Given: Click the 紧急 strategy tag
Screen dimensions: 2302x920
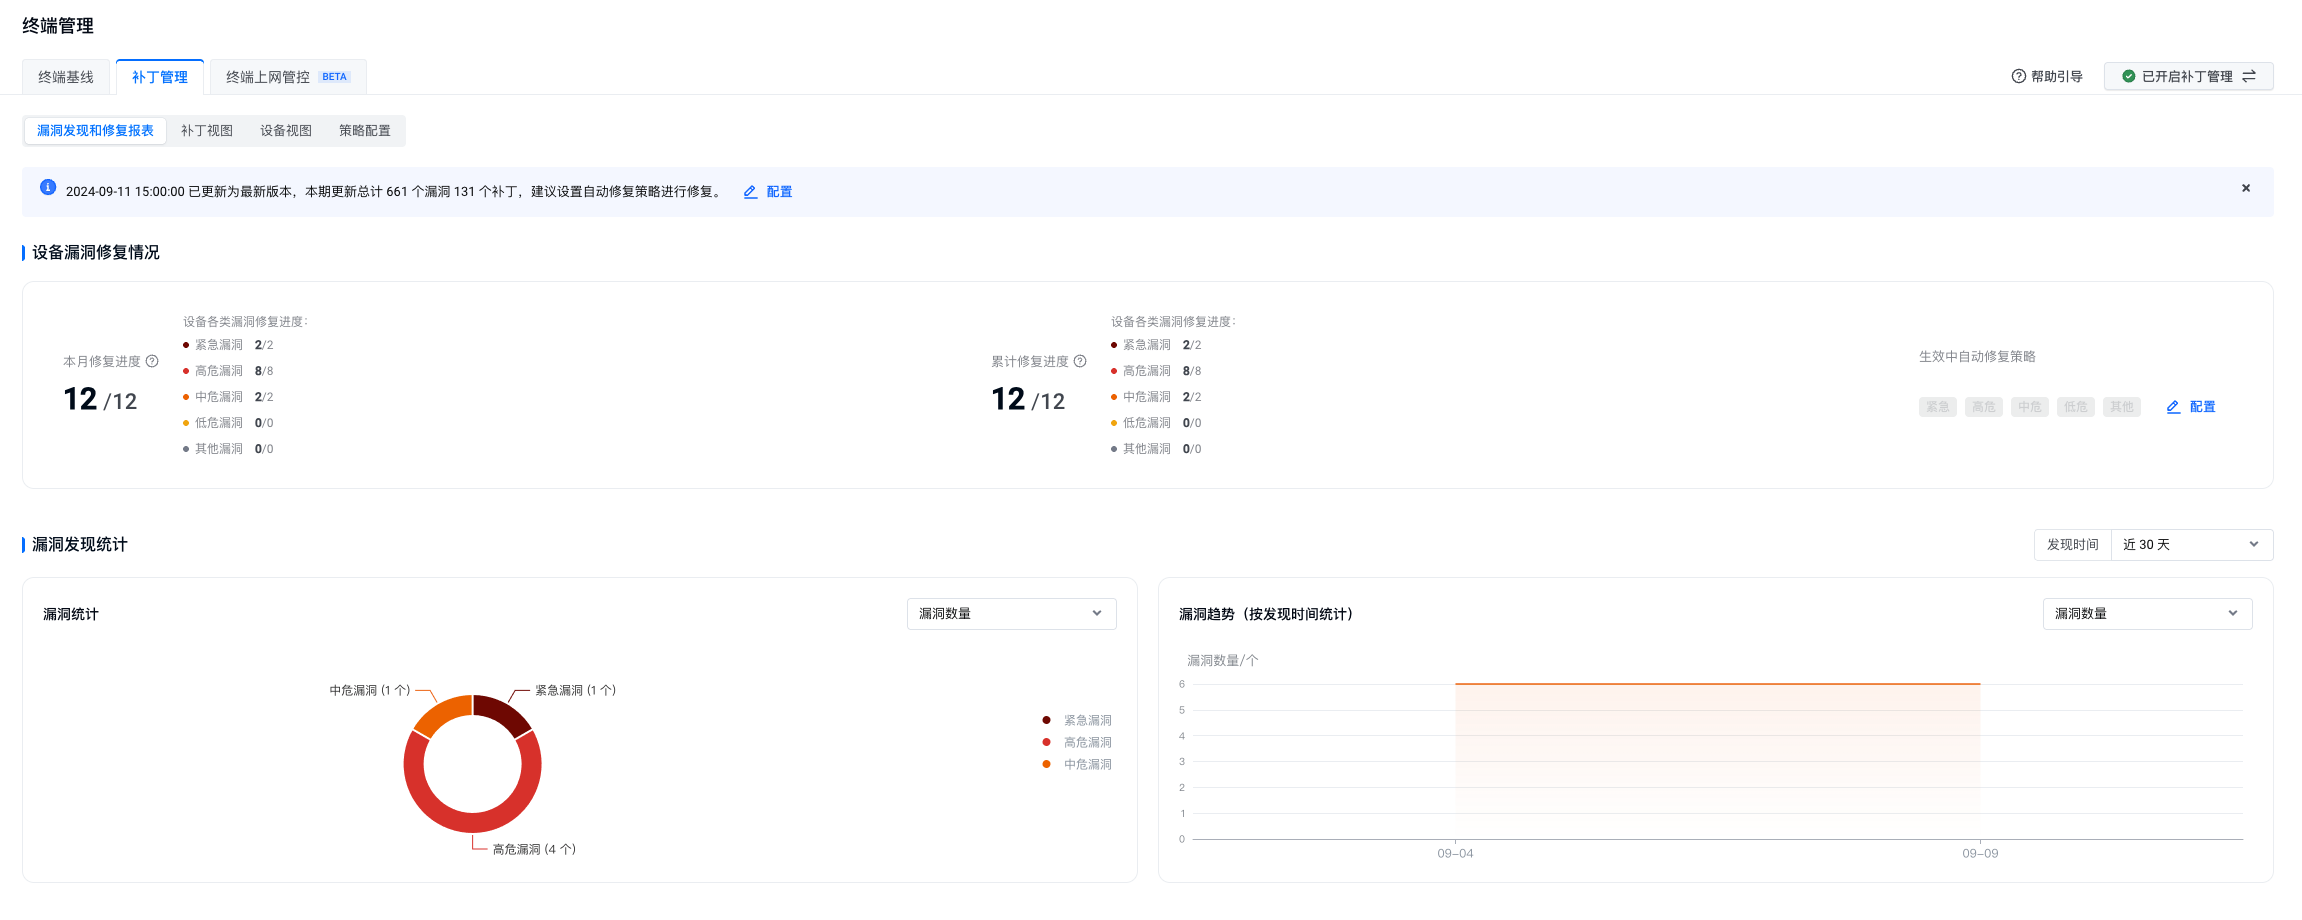Looking at the screenshot, I should coord(1937,407).
